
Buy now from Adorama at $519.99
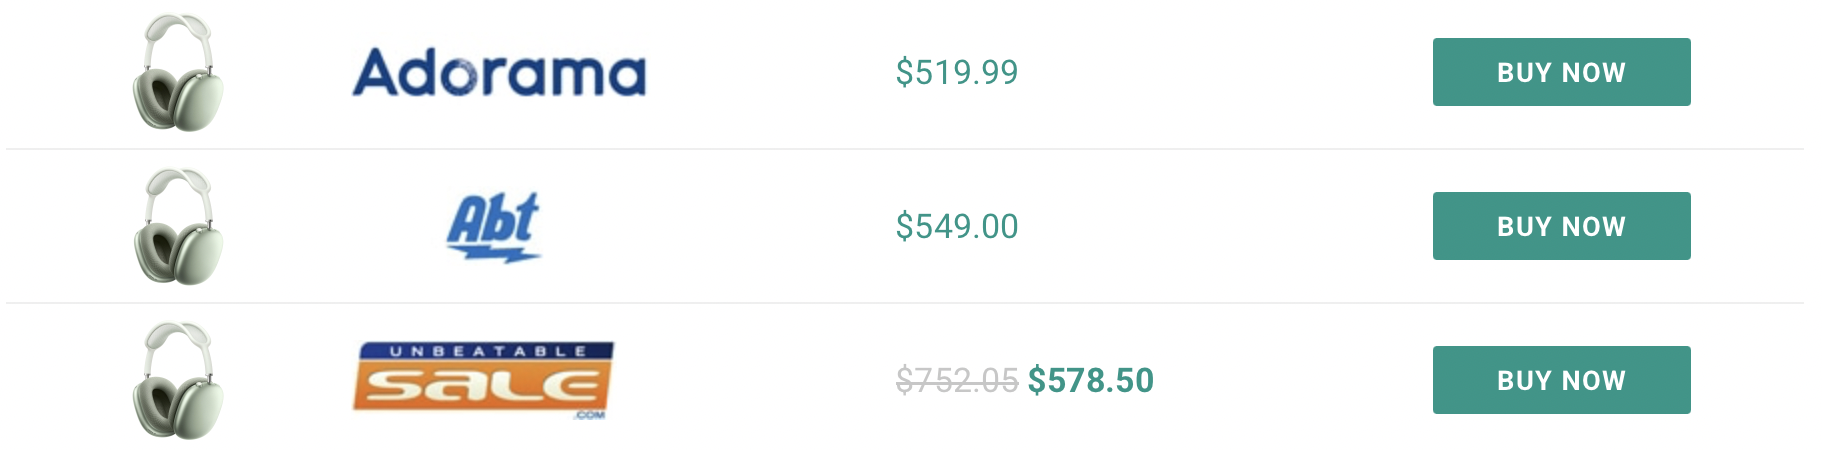pyautogui.click(x=1561, y=72)
